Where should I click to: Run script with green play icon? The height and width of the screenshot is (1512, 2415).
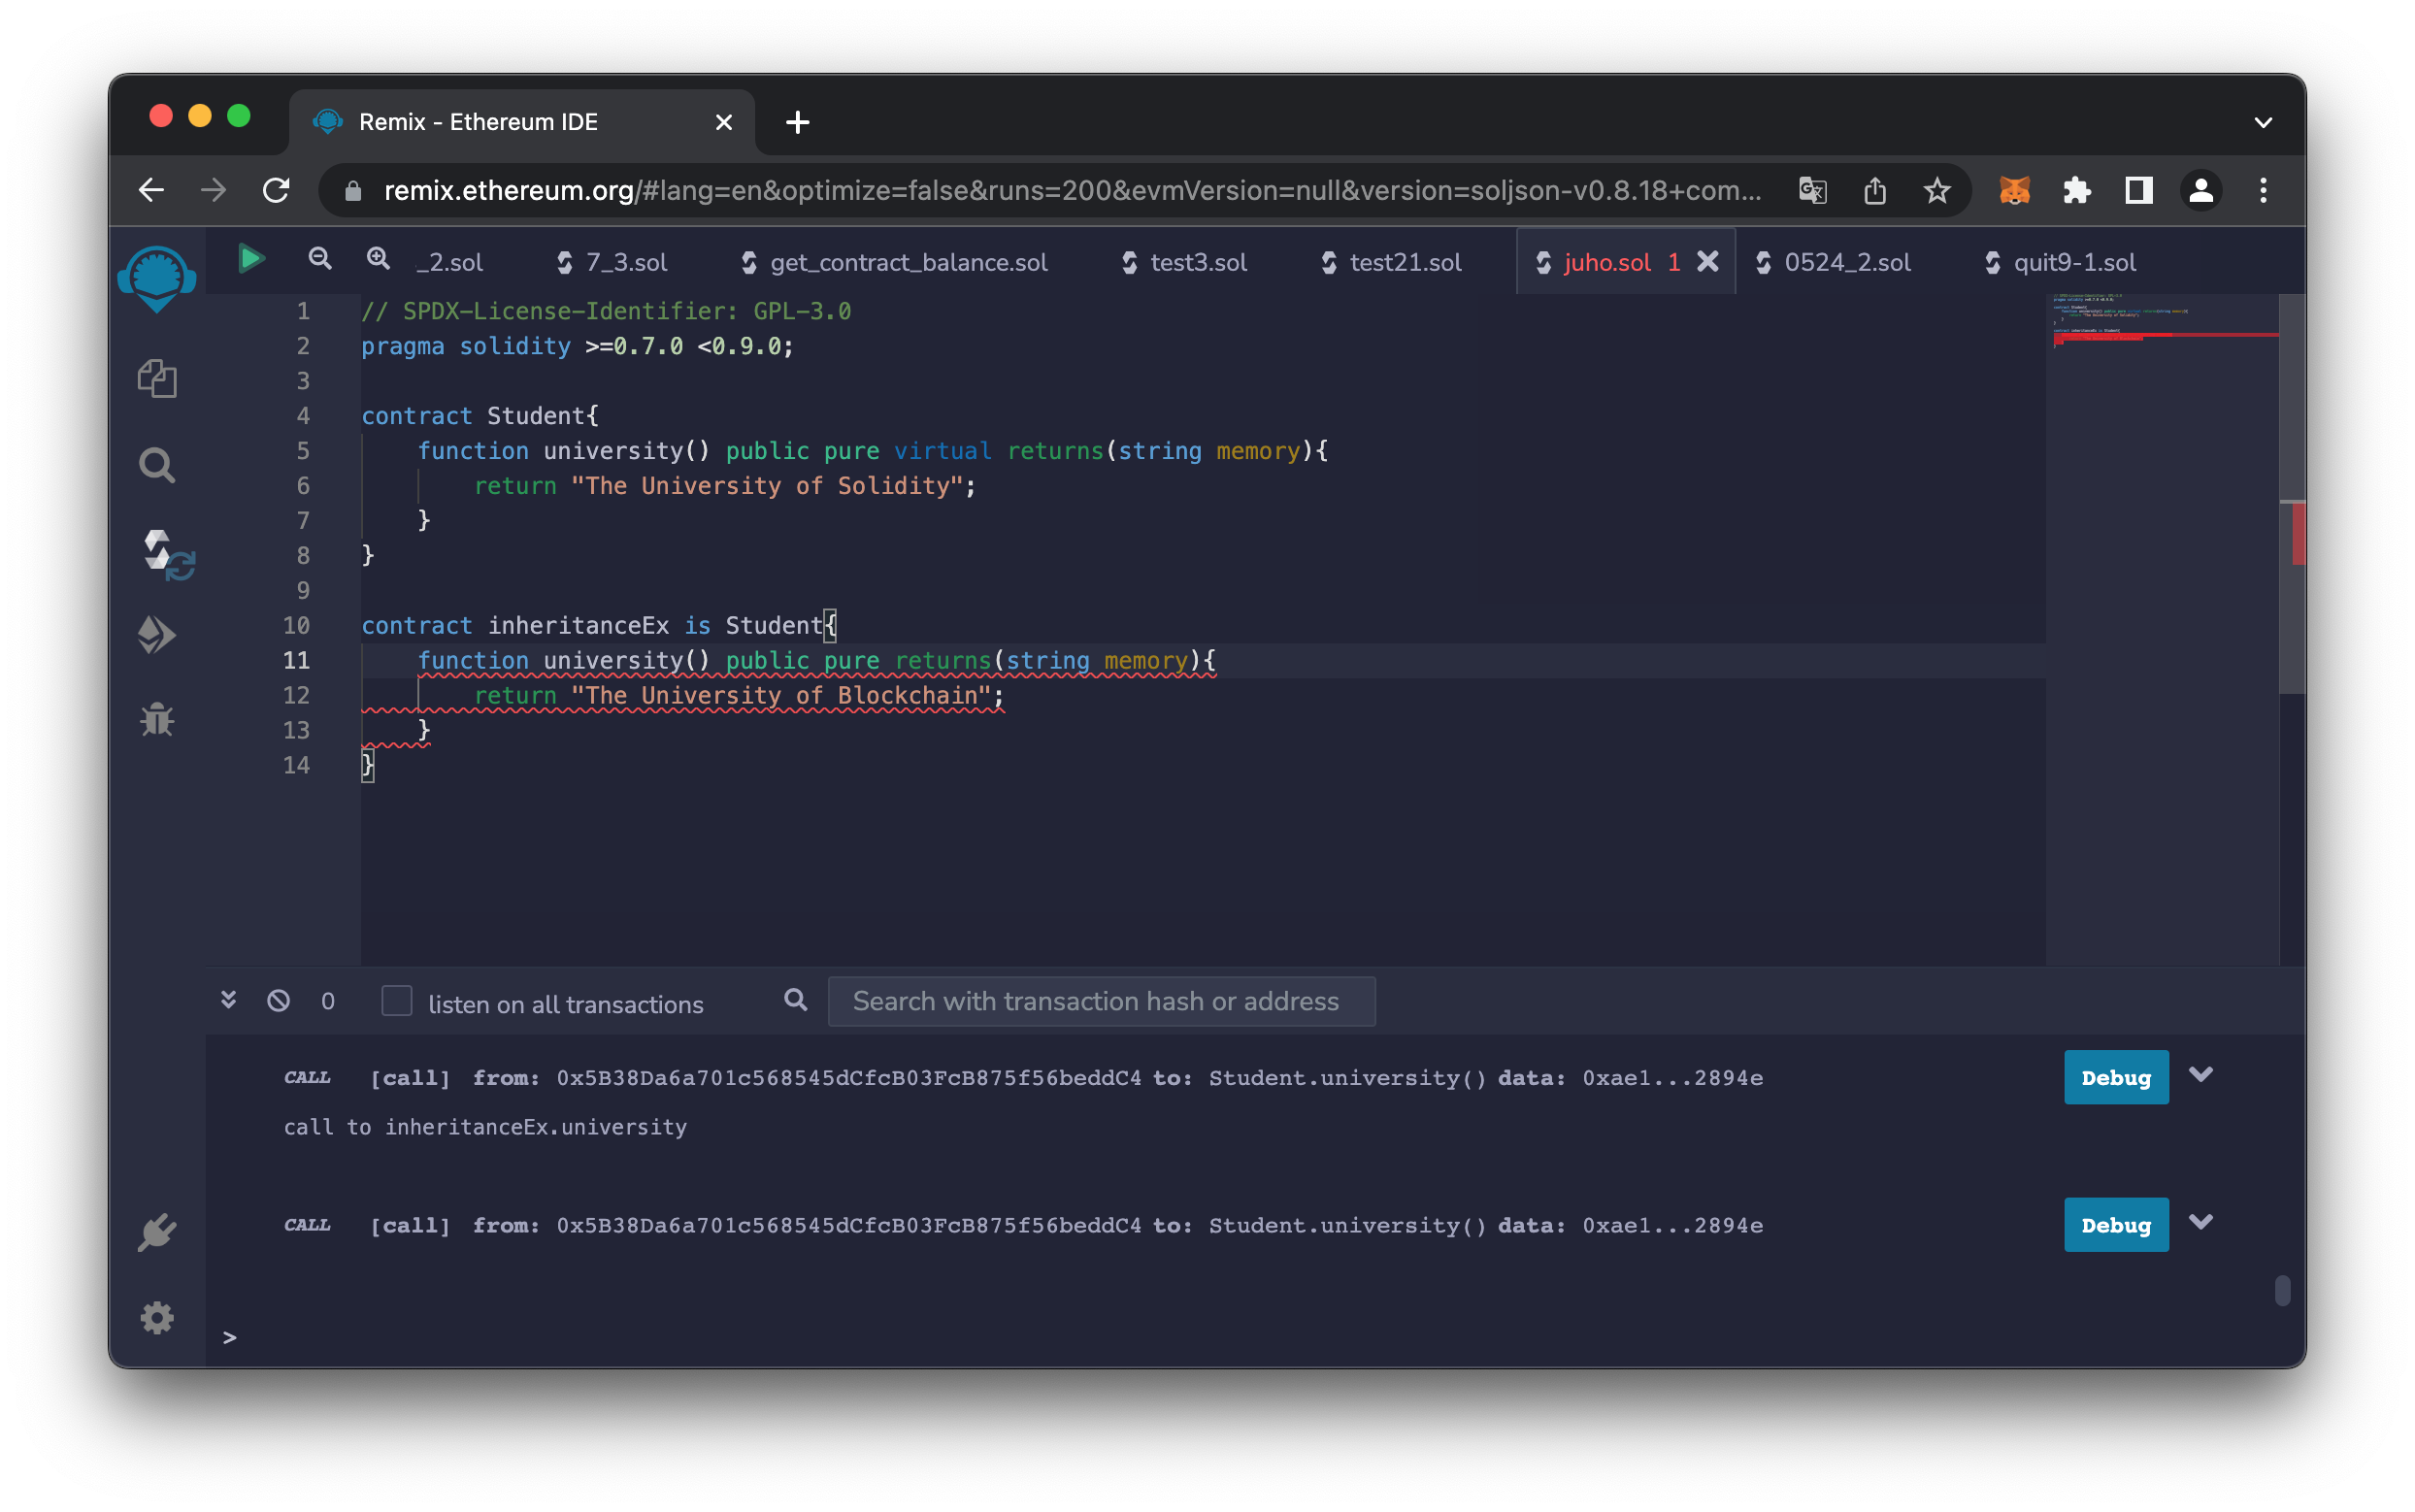coord(251,260)
